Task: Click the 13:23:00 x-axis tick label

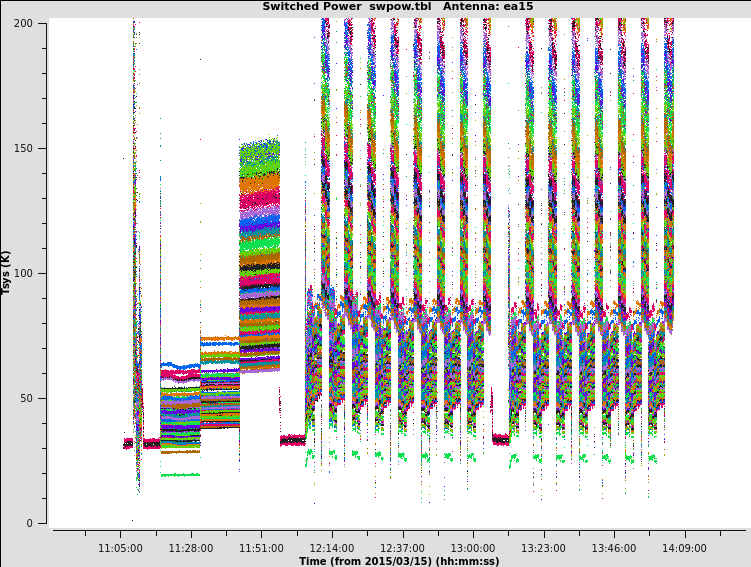Action: (543, 548)
